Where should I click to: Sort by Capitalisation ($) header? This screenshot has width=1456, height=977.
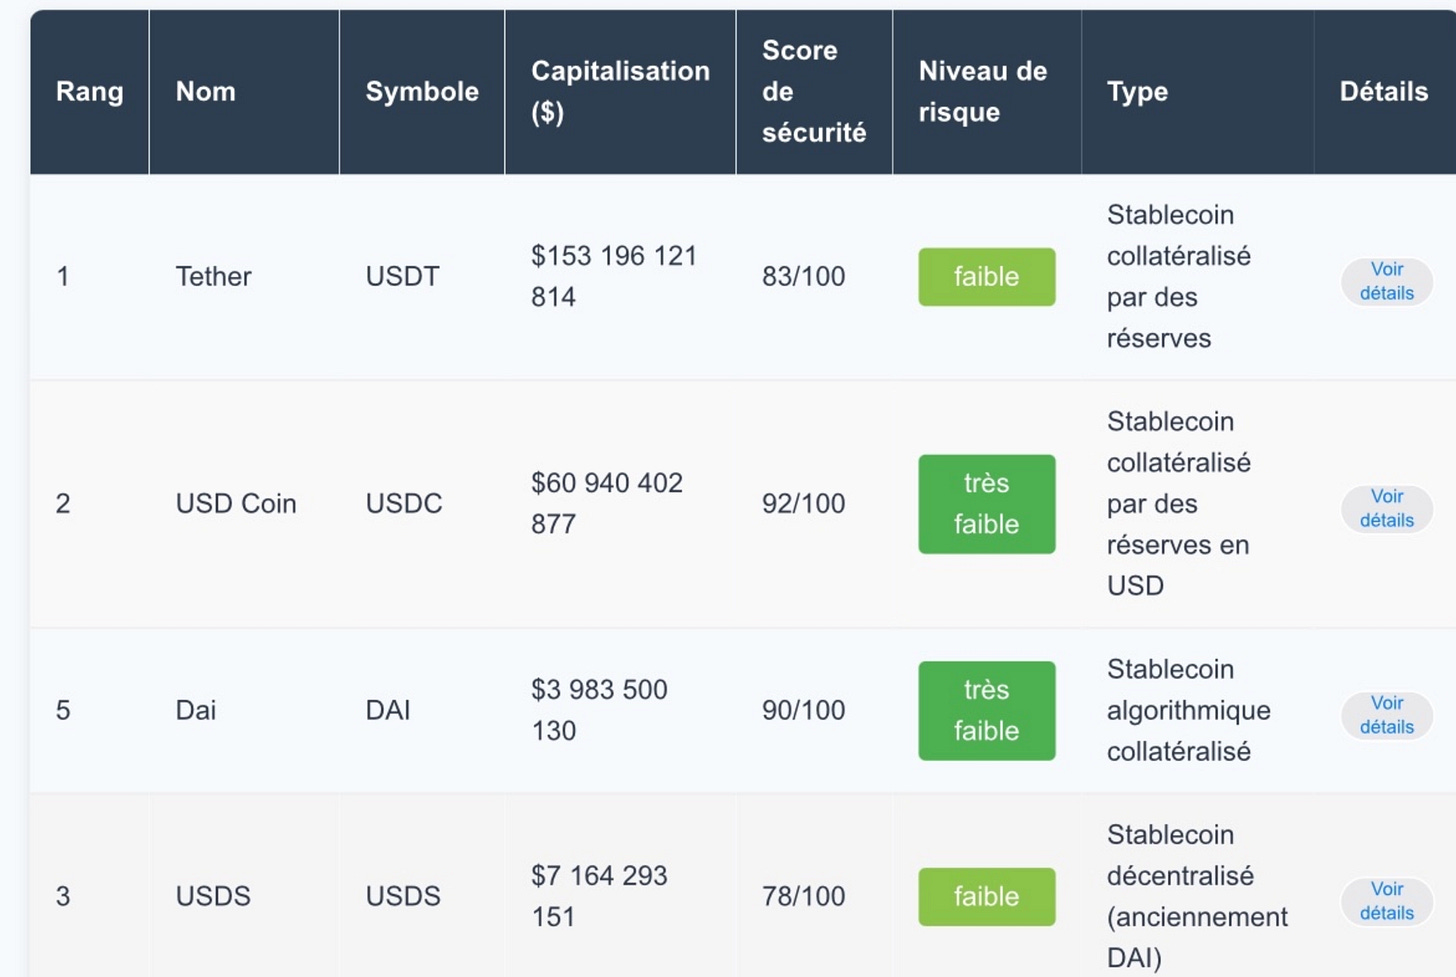620,92
